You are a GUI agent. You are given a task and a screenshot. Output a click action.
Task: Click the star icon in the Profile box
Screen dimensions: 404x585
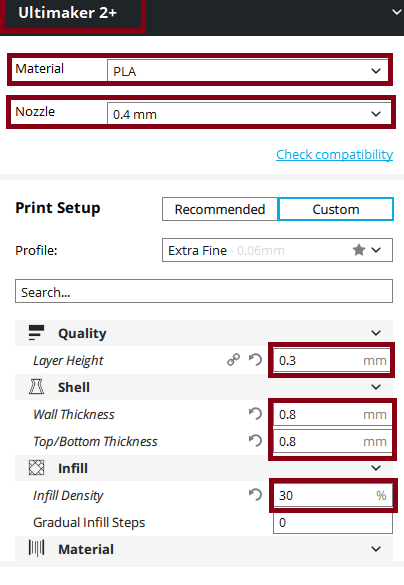359,250
